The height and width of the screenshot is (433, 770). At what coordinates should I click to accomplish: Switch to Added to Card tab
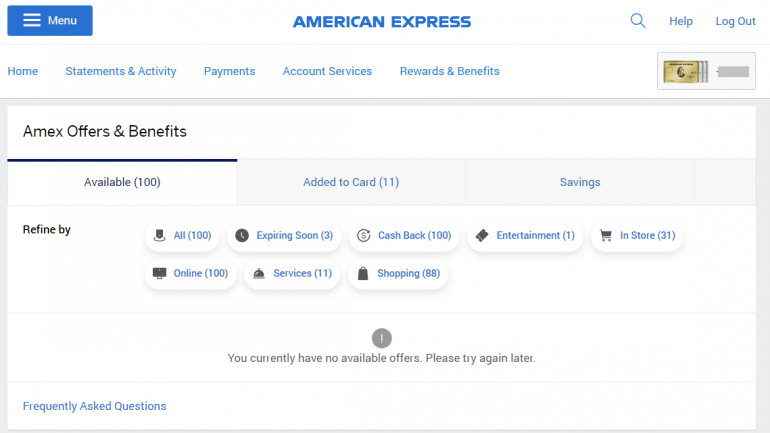pyautogui.click(x=351, y=182)
